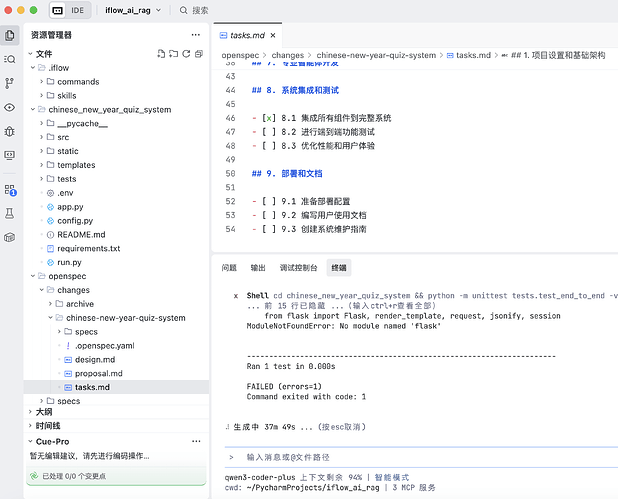This screenshot has width=618, height=499.
Task: Open the iflow_ai_rag project dropdown
Action: (x=133, y=10)
